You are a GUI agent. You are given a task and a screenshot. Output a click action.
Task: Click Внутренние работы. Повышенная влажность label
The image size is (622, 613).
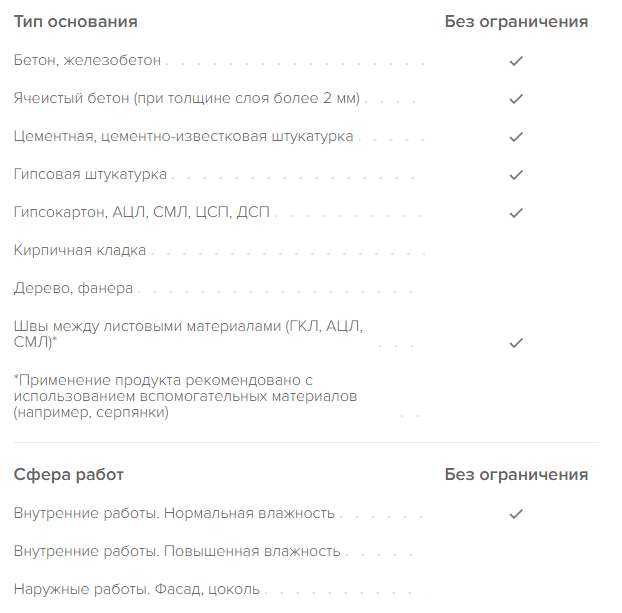coord(177,551)
